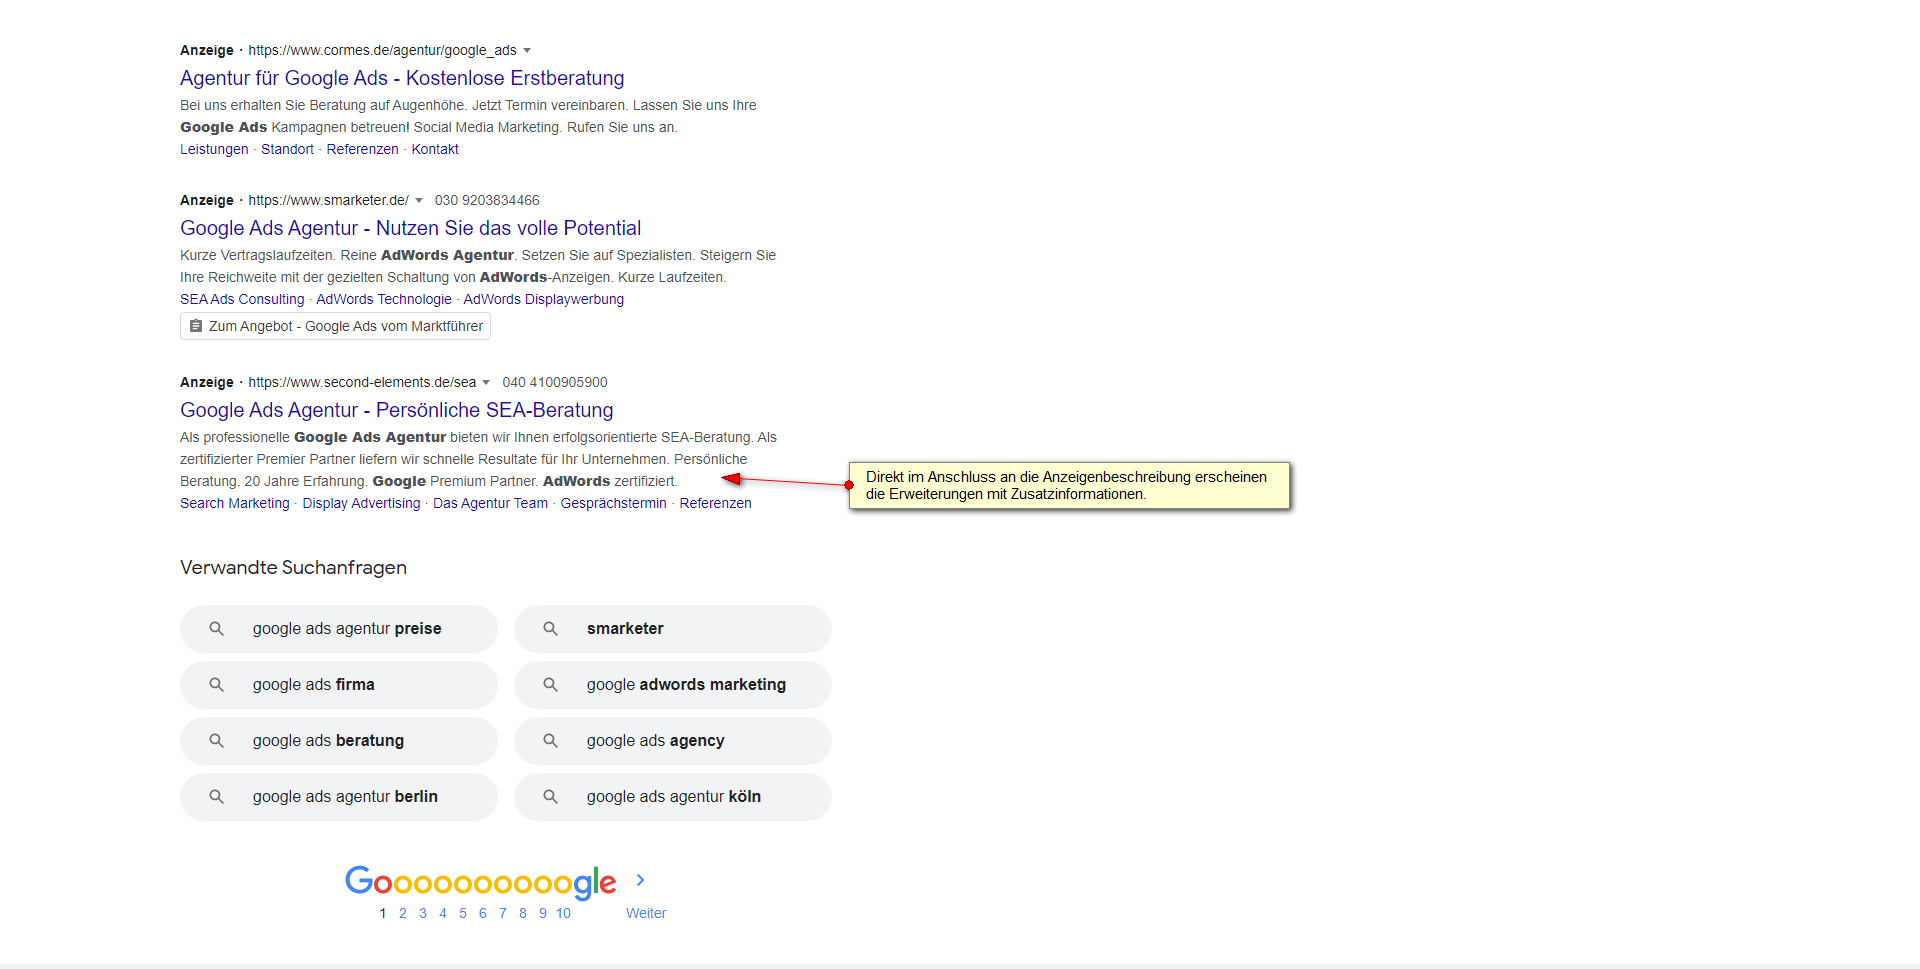
Task: Go to results page 9
Action: tap(543, 913)
